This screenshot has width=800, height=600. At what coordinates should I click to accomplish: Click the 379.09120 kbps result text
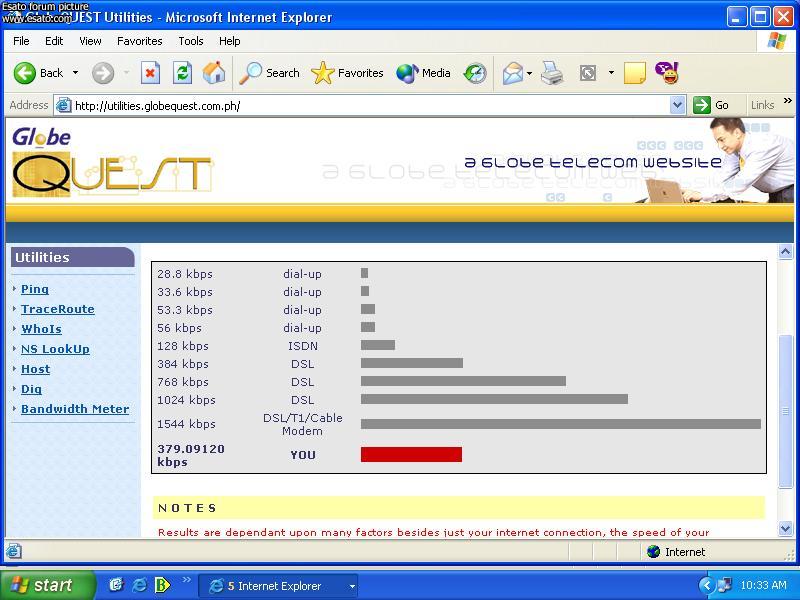[191, 455]
